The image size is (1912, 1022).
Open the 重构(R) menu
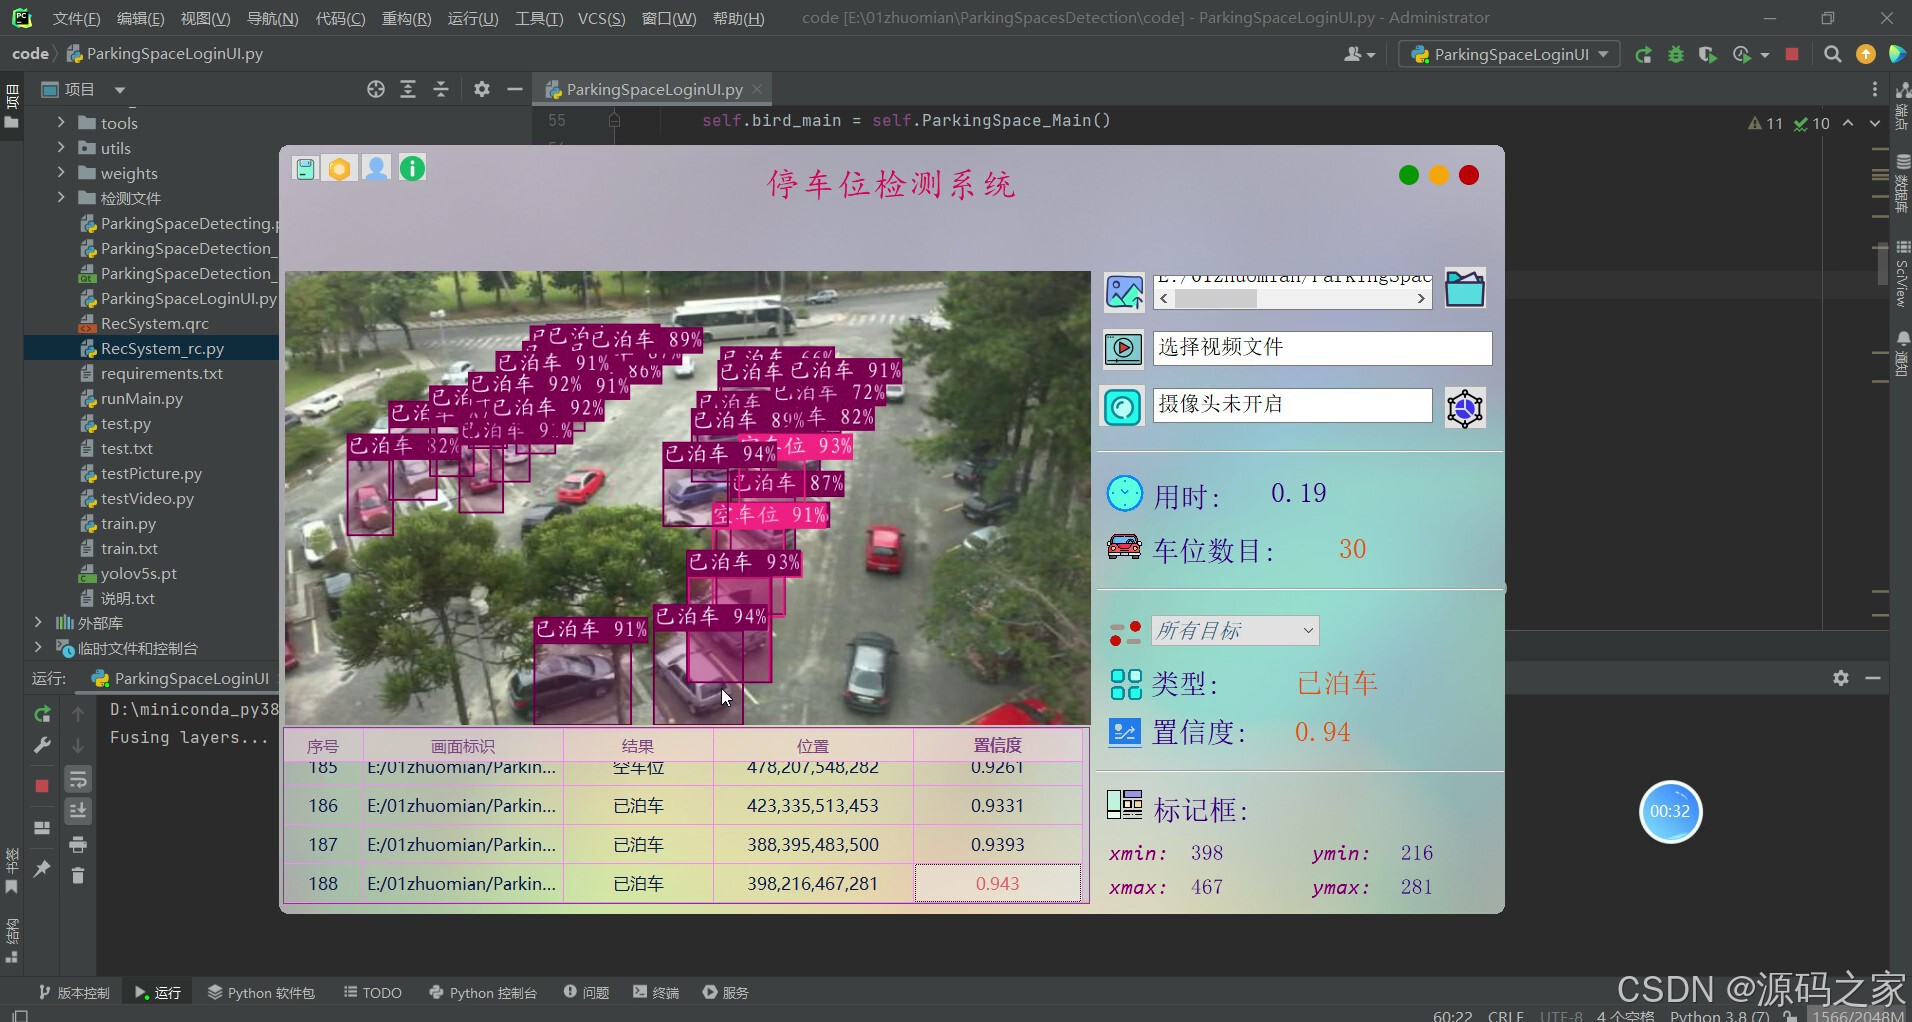click(406, 18)
